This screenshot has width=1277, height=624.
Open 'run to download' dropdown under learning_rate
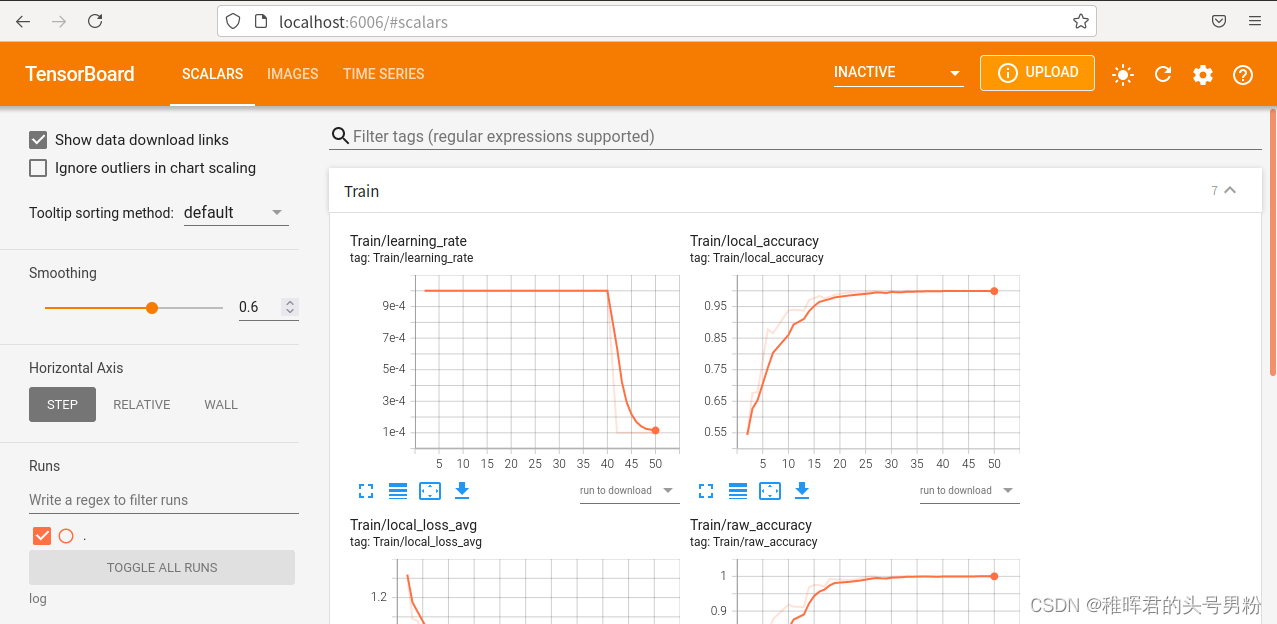tap(629, 491)
